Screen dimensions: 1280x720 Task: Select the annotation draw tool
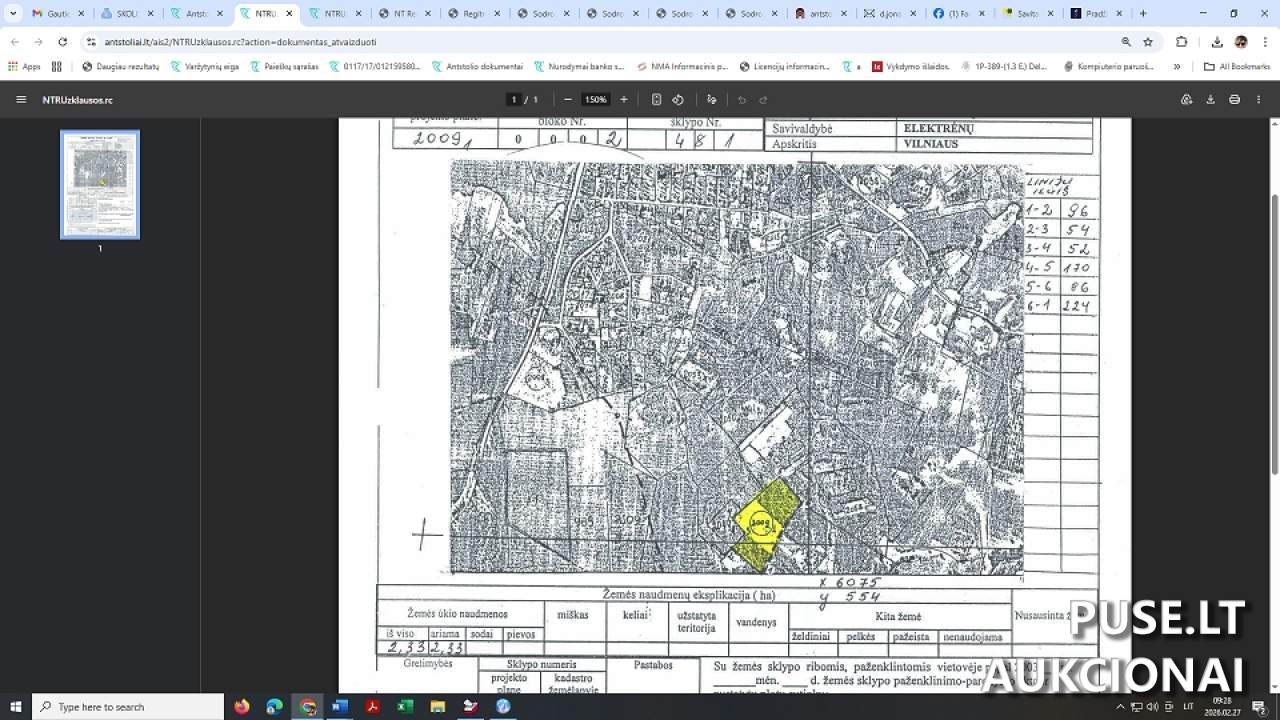point(712,100)
